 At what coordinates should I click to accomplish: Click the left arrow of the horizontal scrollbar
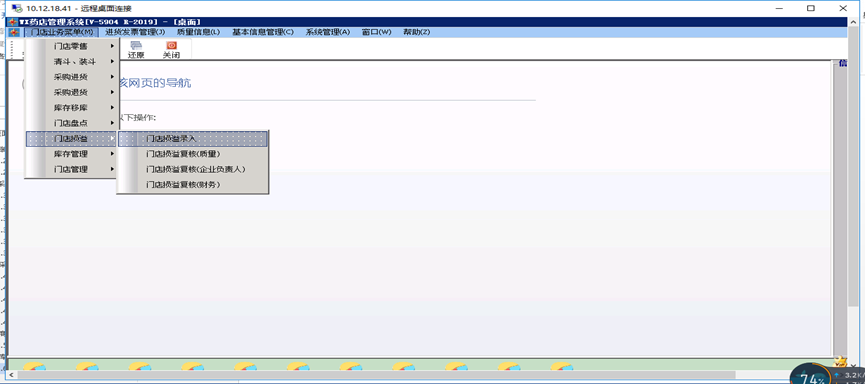(13, 375)
